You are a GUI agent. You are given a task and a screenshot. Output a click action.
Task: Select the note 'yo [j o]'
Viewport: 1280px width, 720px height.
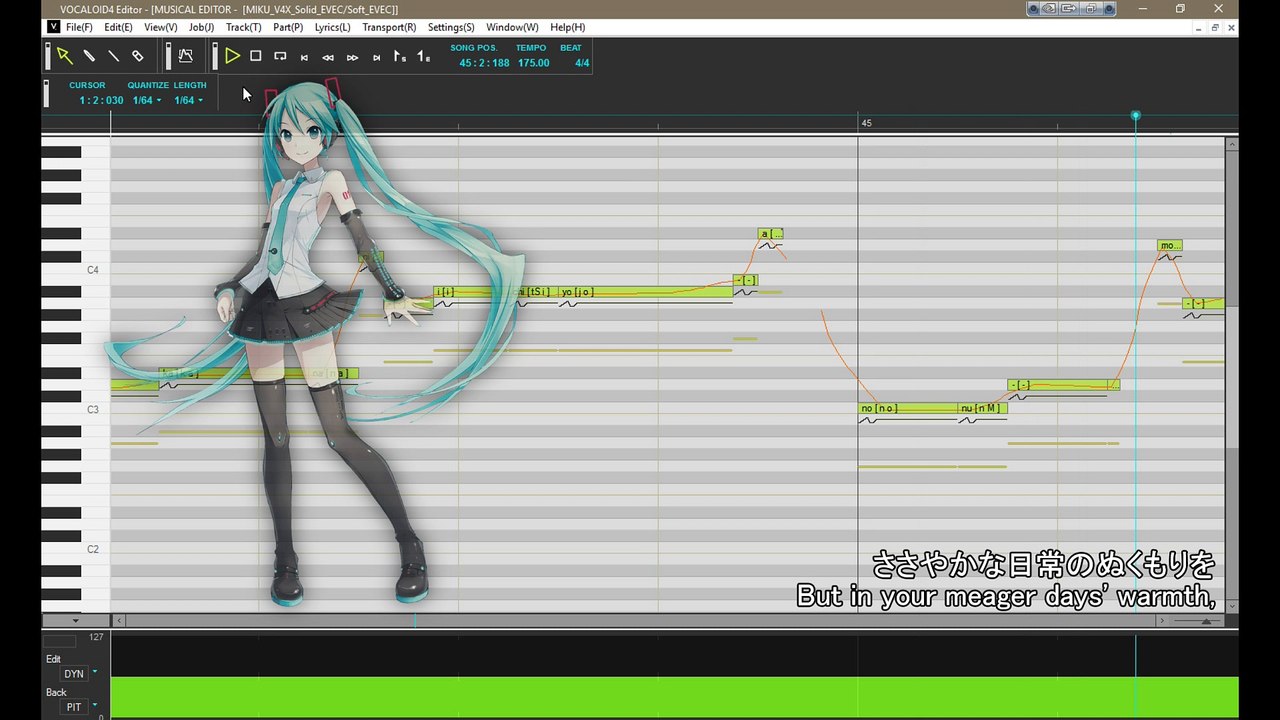click(645, 292)
